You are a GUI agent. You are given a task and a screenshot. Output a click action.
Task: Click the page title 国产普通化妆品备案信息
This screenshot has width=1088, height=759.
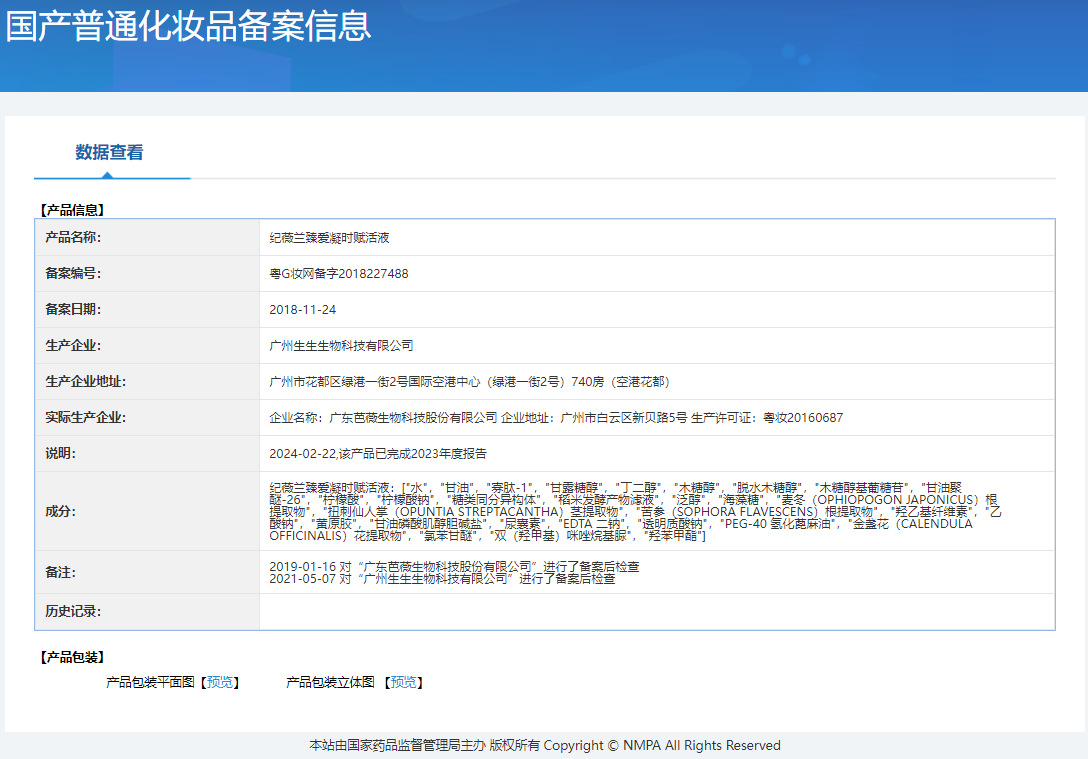[189, 26]
